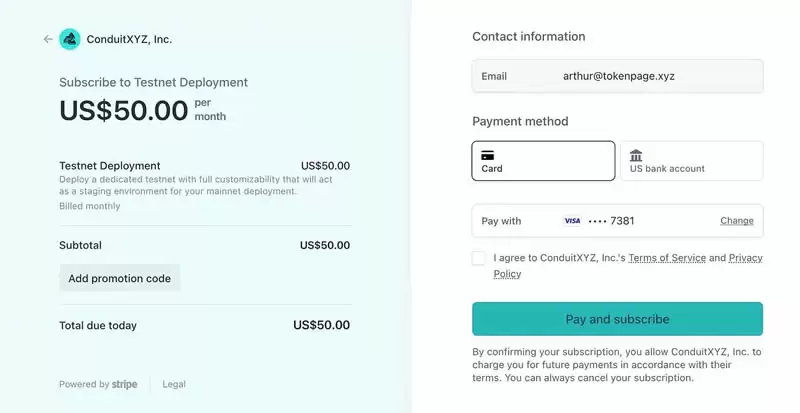Click the ConduitXYZ, Inc. merchant name
The image size is (800, 413).
pyautogui.click(x=129, y=39)
